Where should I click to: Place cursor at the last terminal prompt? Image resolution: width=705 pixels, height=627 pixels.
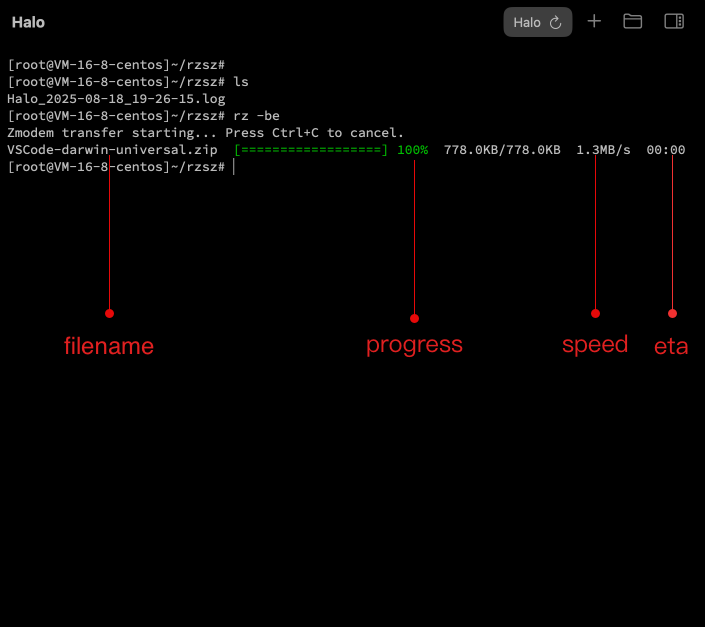tap(234, 167)
